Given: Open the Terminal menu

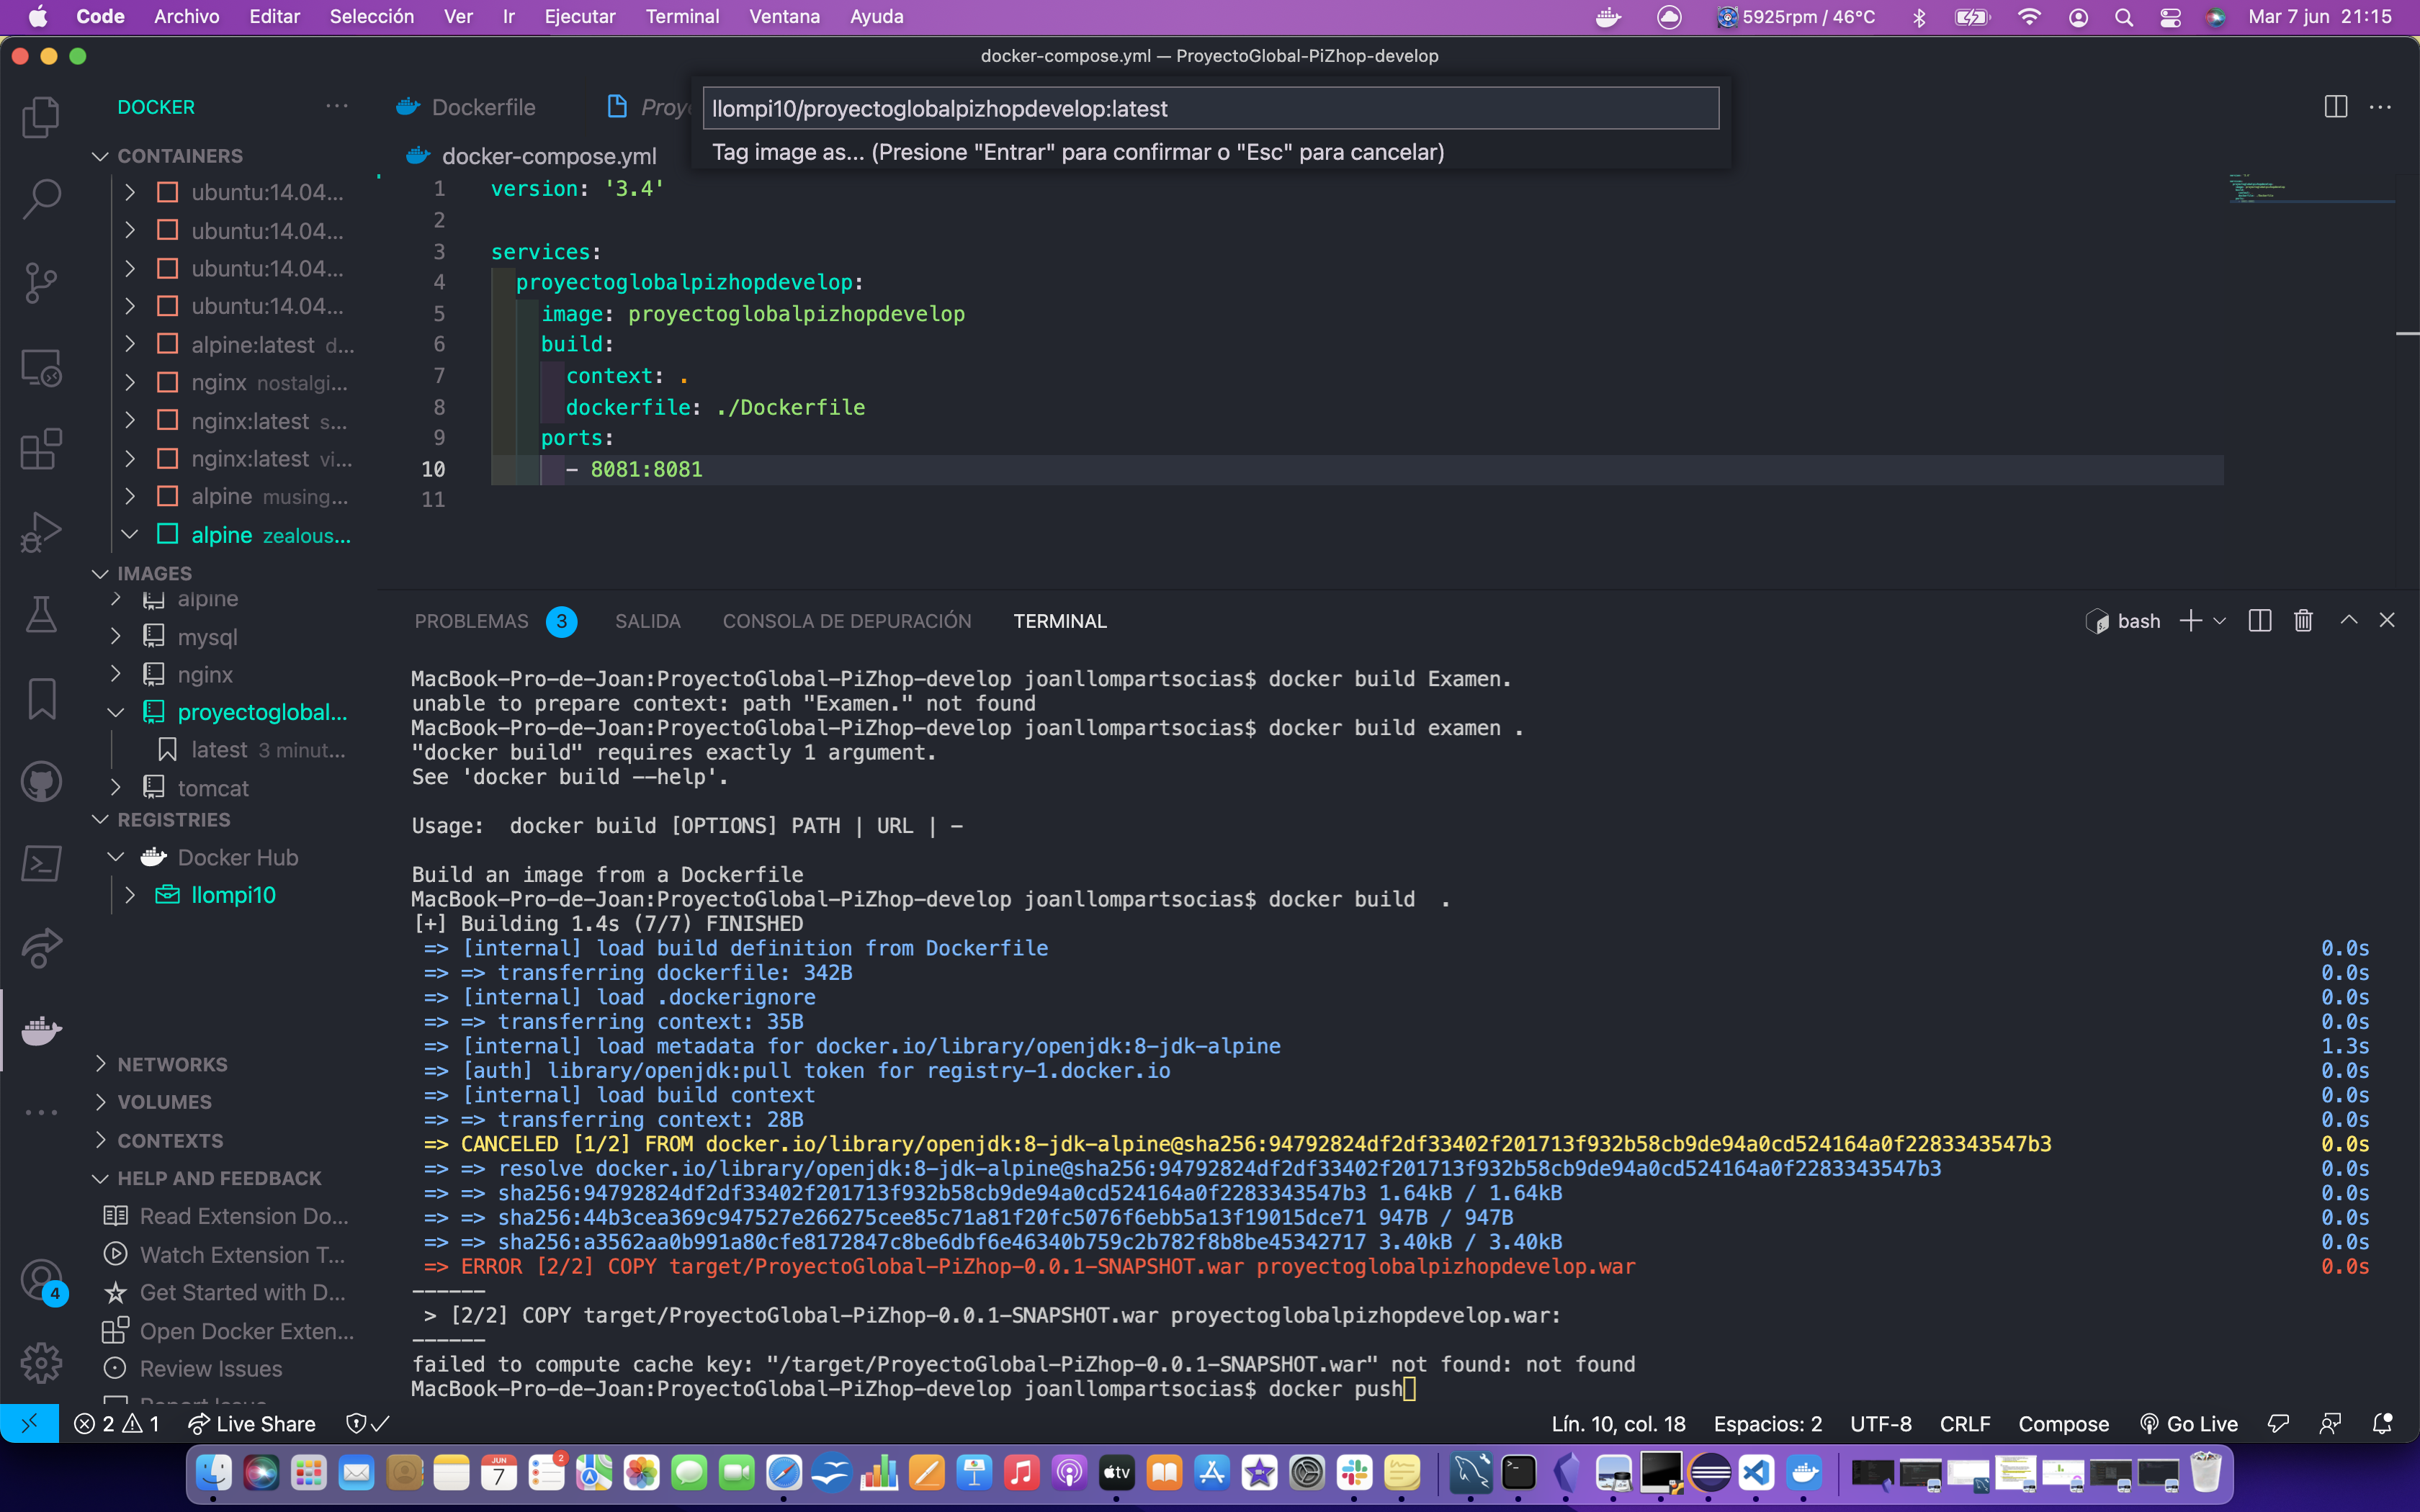Looking at the screenshot, I should click(x=682, y=16).
